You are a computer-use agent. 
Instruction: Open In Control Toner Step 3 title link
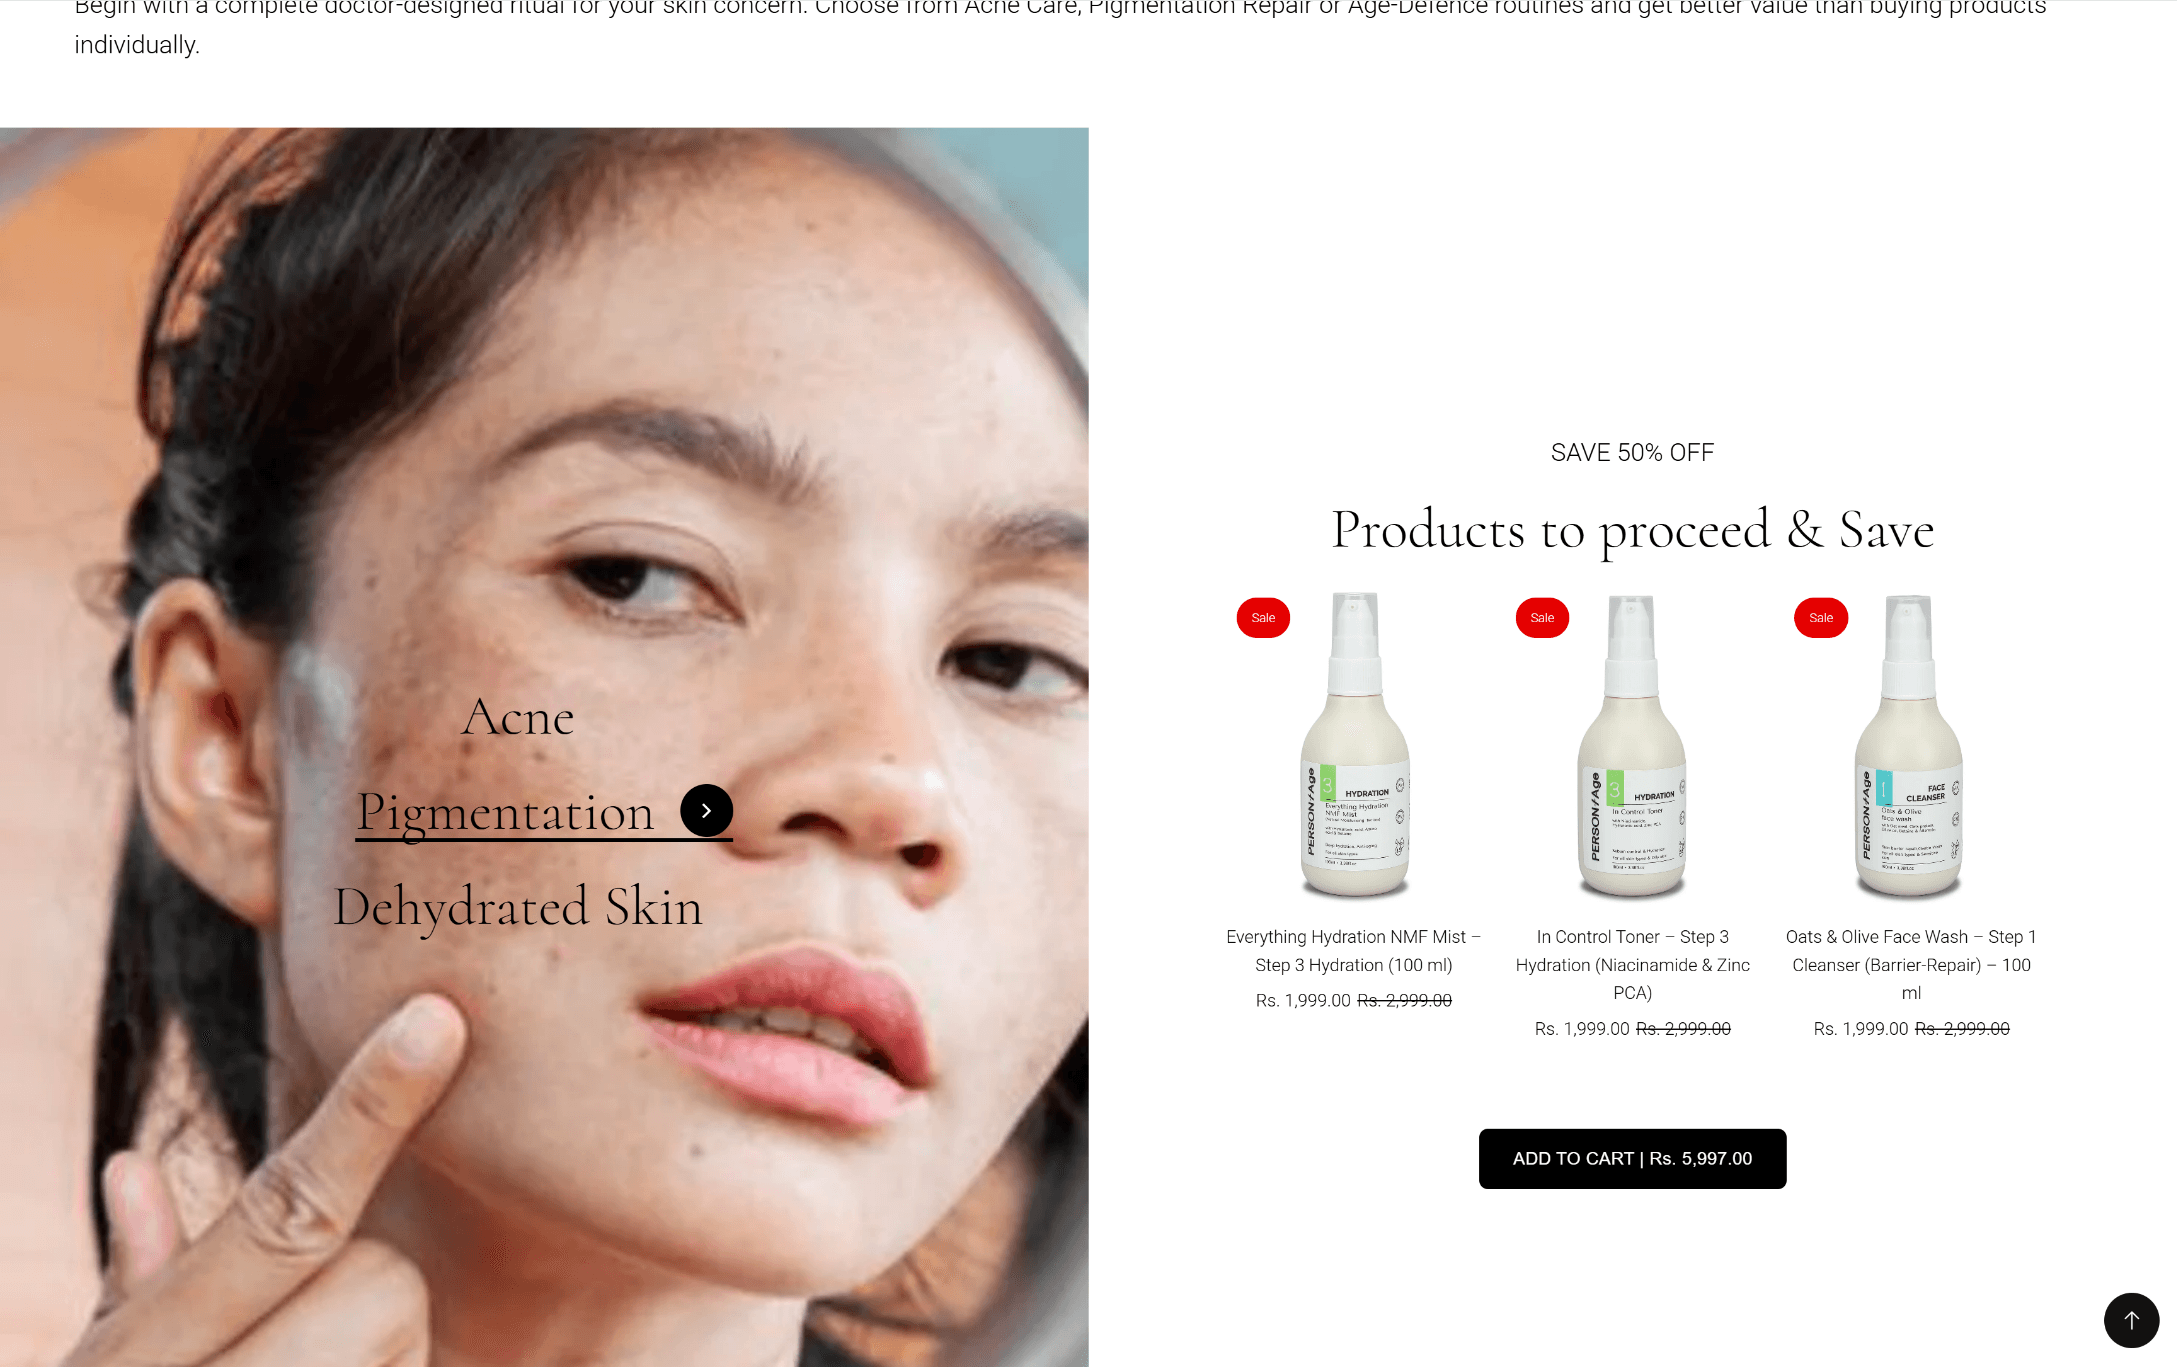pos(1632,964)
